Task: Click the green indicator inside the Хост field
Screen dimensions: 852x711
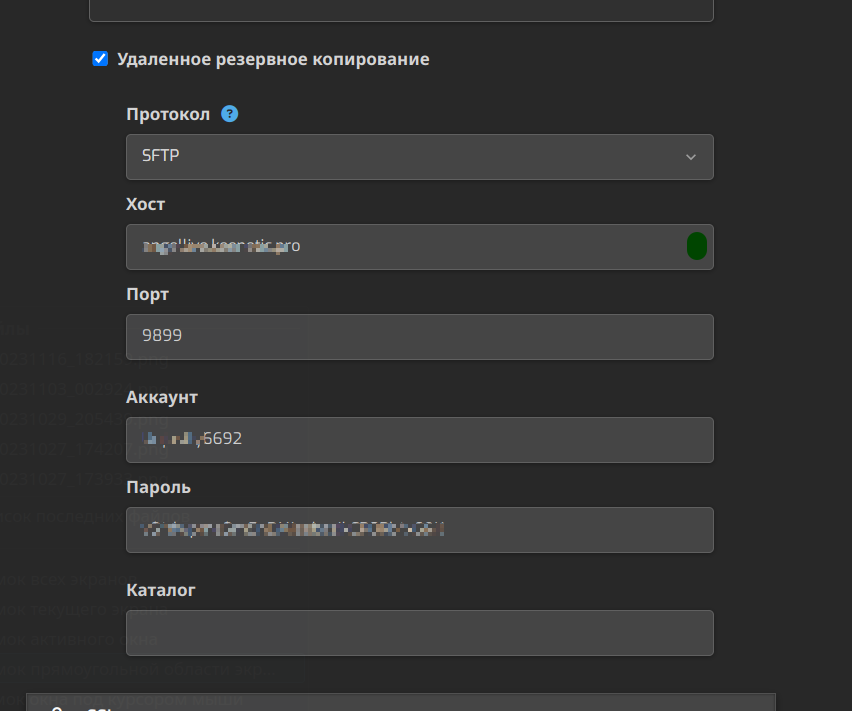Action: (x=697, y=246)
